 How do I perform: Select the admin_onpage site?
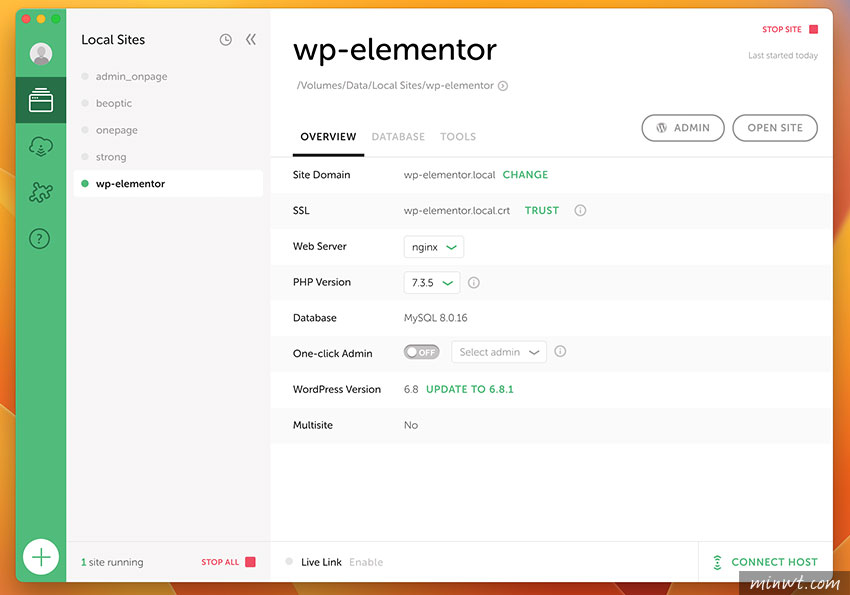click(x=168, y=76)
